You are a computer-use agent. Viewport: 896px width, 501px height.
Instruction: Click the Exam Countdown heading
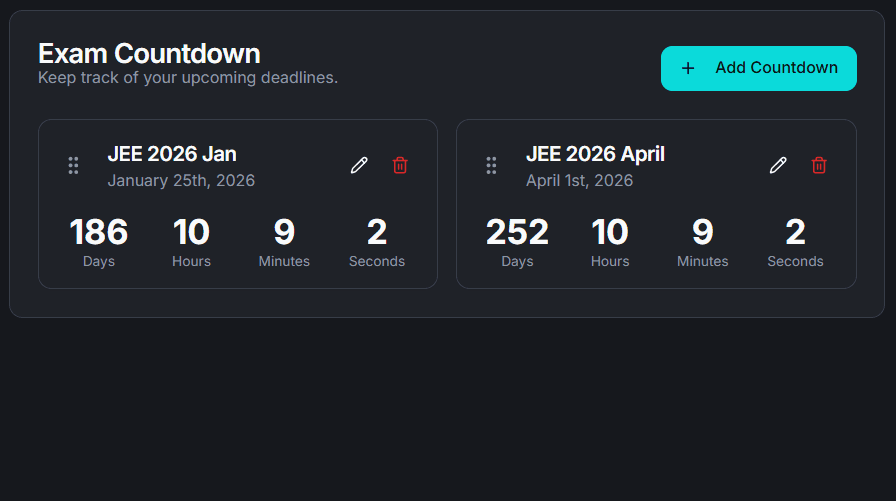(x=149, y=53)
